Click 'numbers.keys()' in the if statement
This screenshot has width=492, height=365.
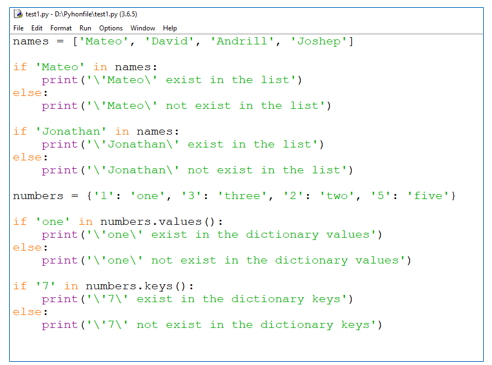tap(136, 286)
